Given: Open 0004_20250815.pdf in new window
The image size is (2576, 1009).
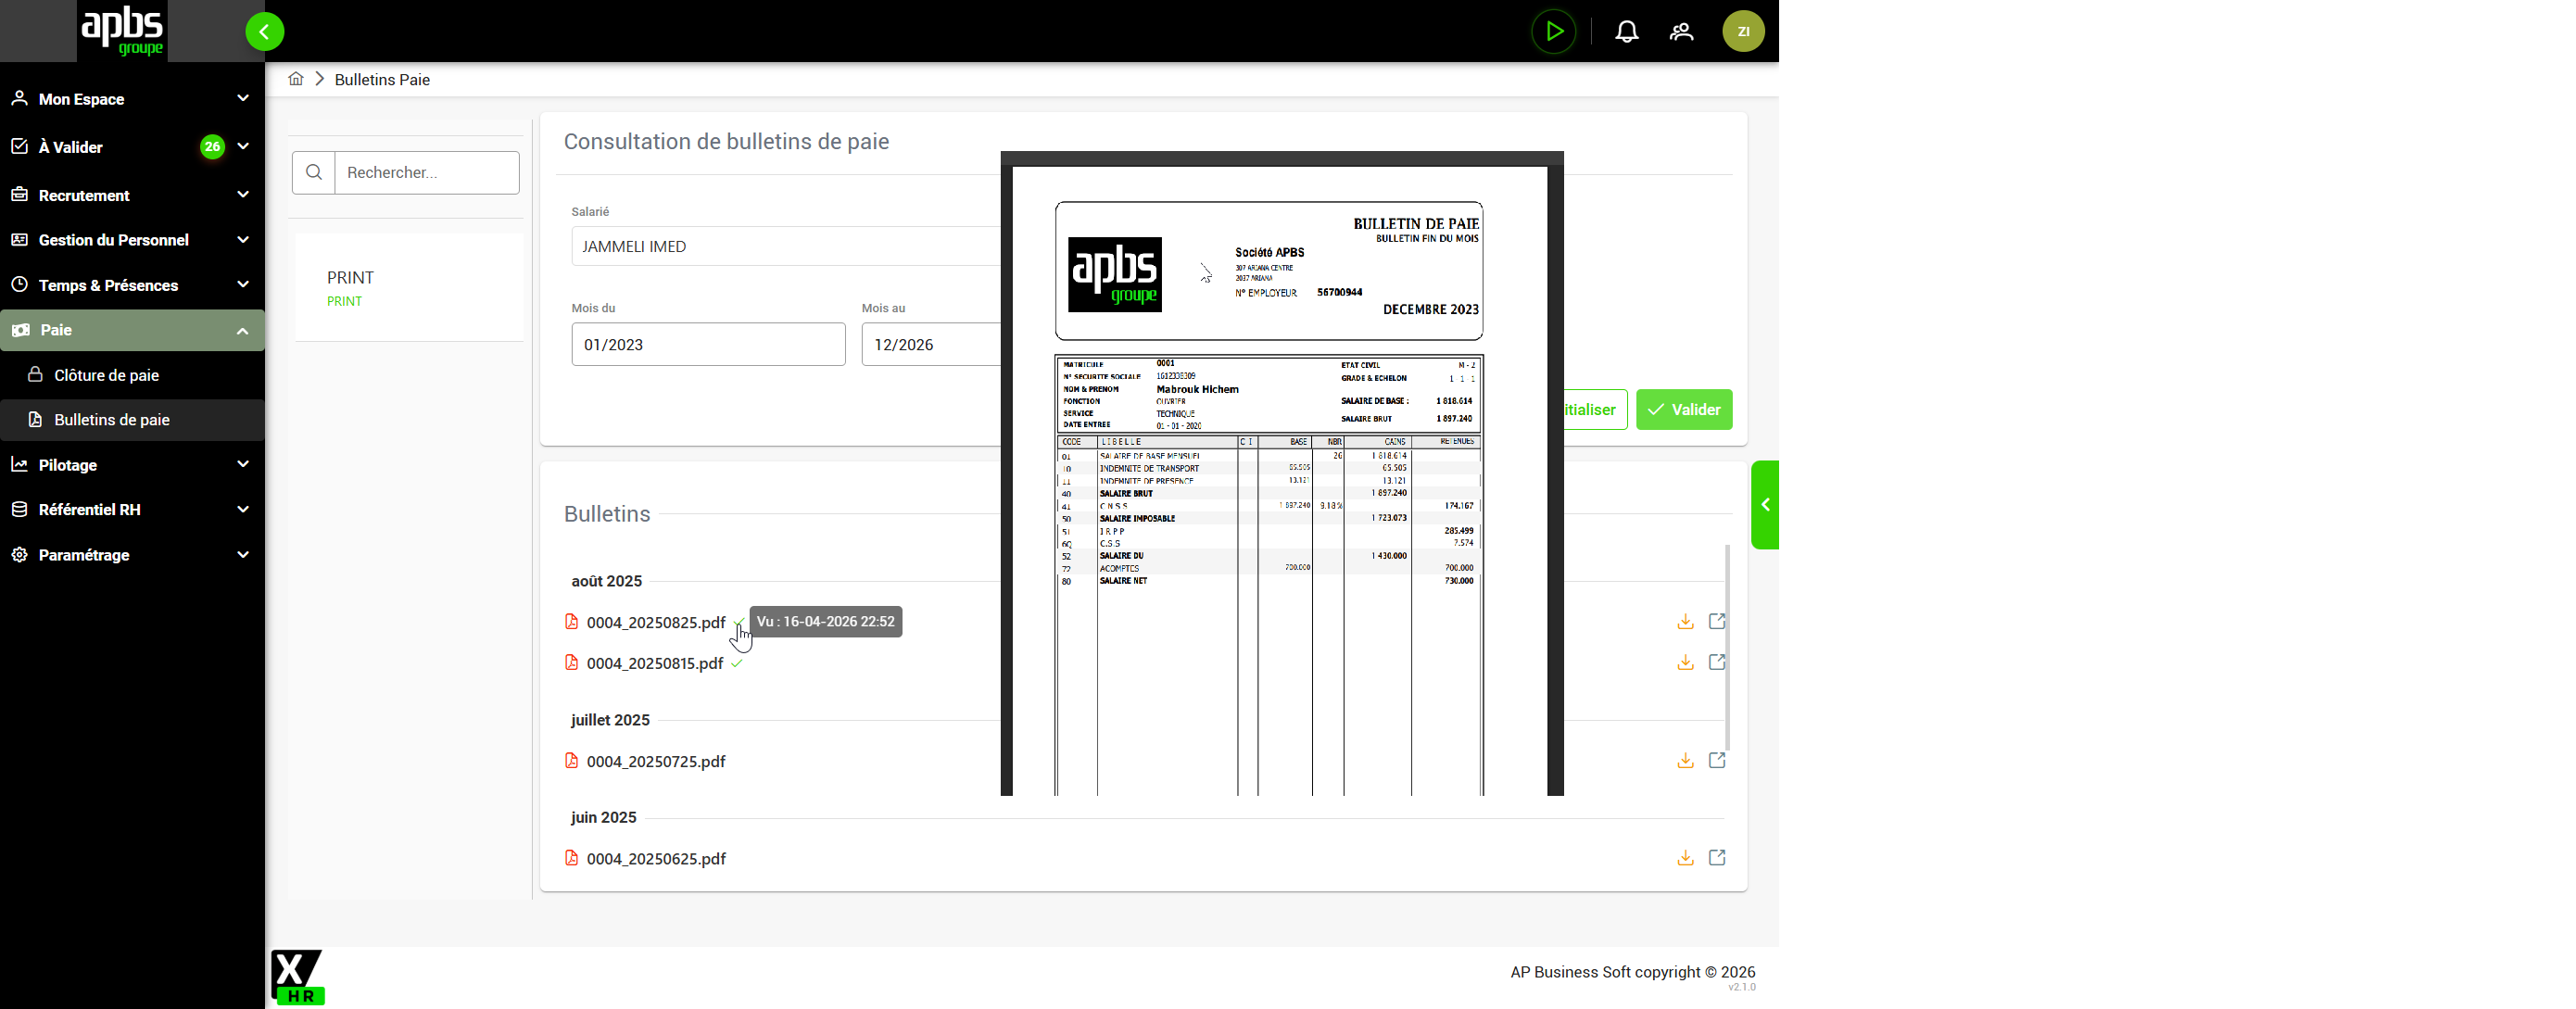Looking at the screenshot, I should pos(1717,662).
